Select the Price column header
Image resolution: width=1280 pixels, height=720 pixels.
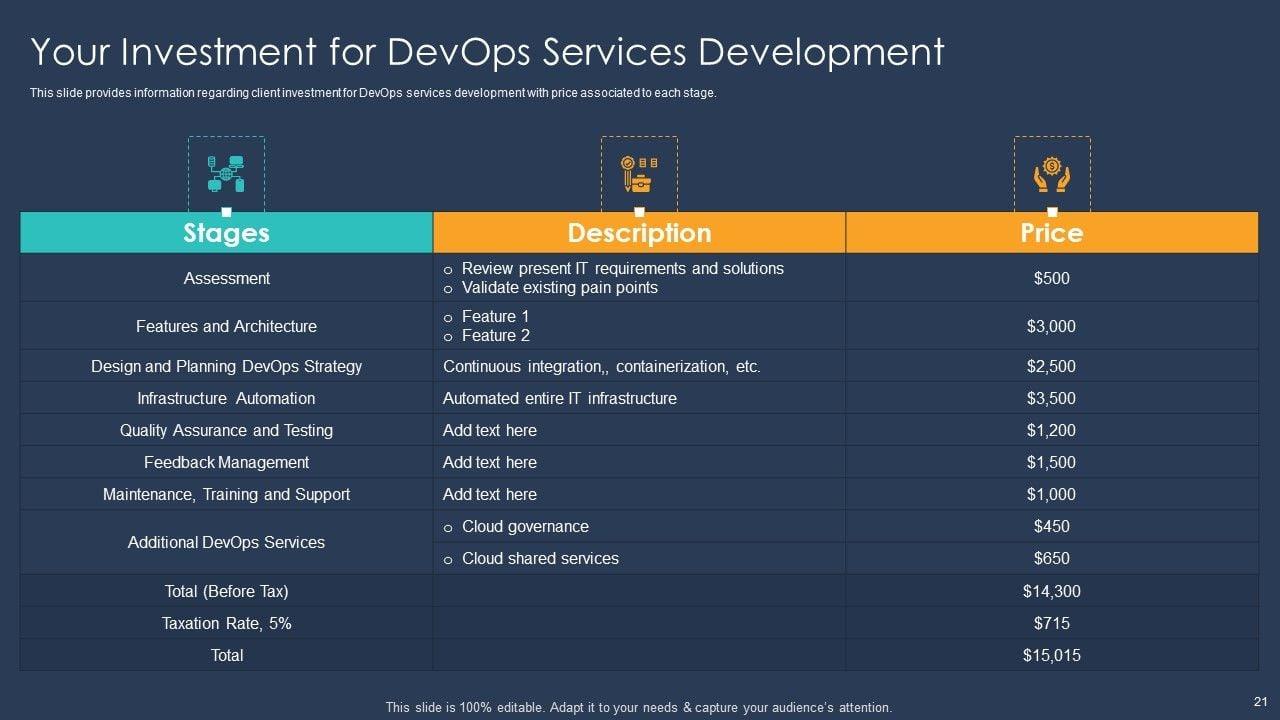point(1052,233)
